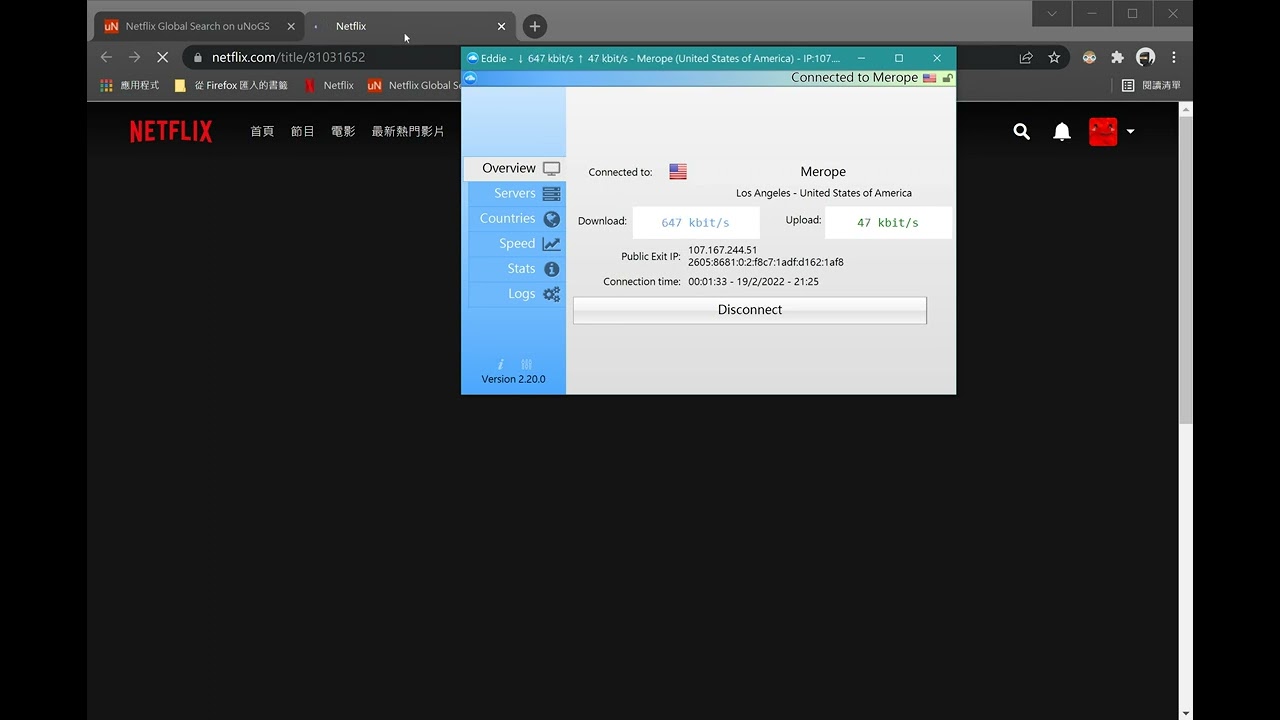Click Chrome back arrow
The image size is (1280, 720).
coord(107,57)
